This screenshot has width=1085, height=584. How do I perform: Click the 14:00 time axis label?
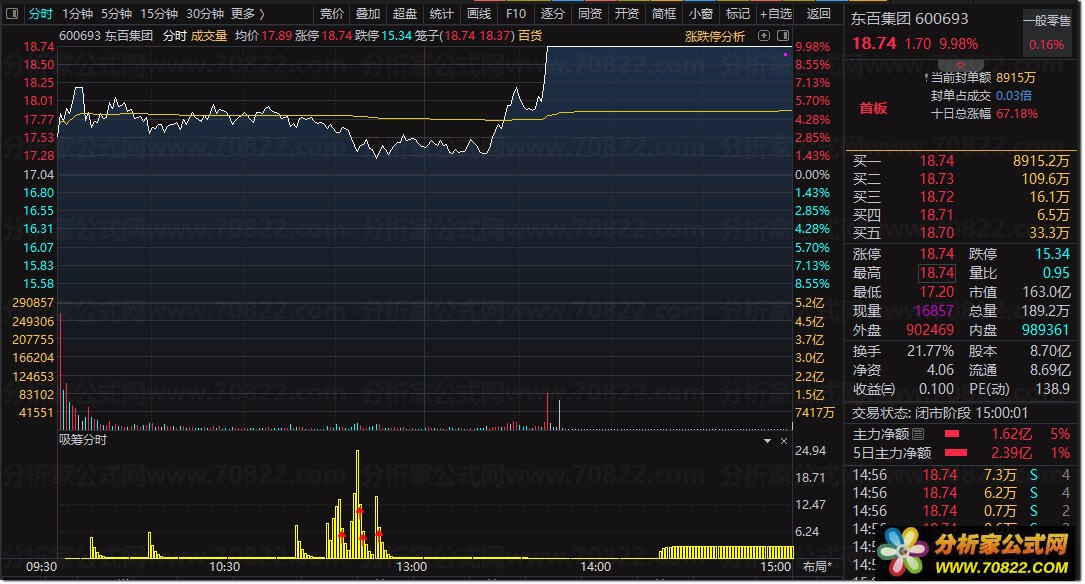pyautogui.click(x=595, y=567)
